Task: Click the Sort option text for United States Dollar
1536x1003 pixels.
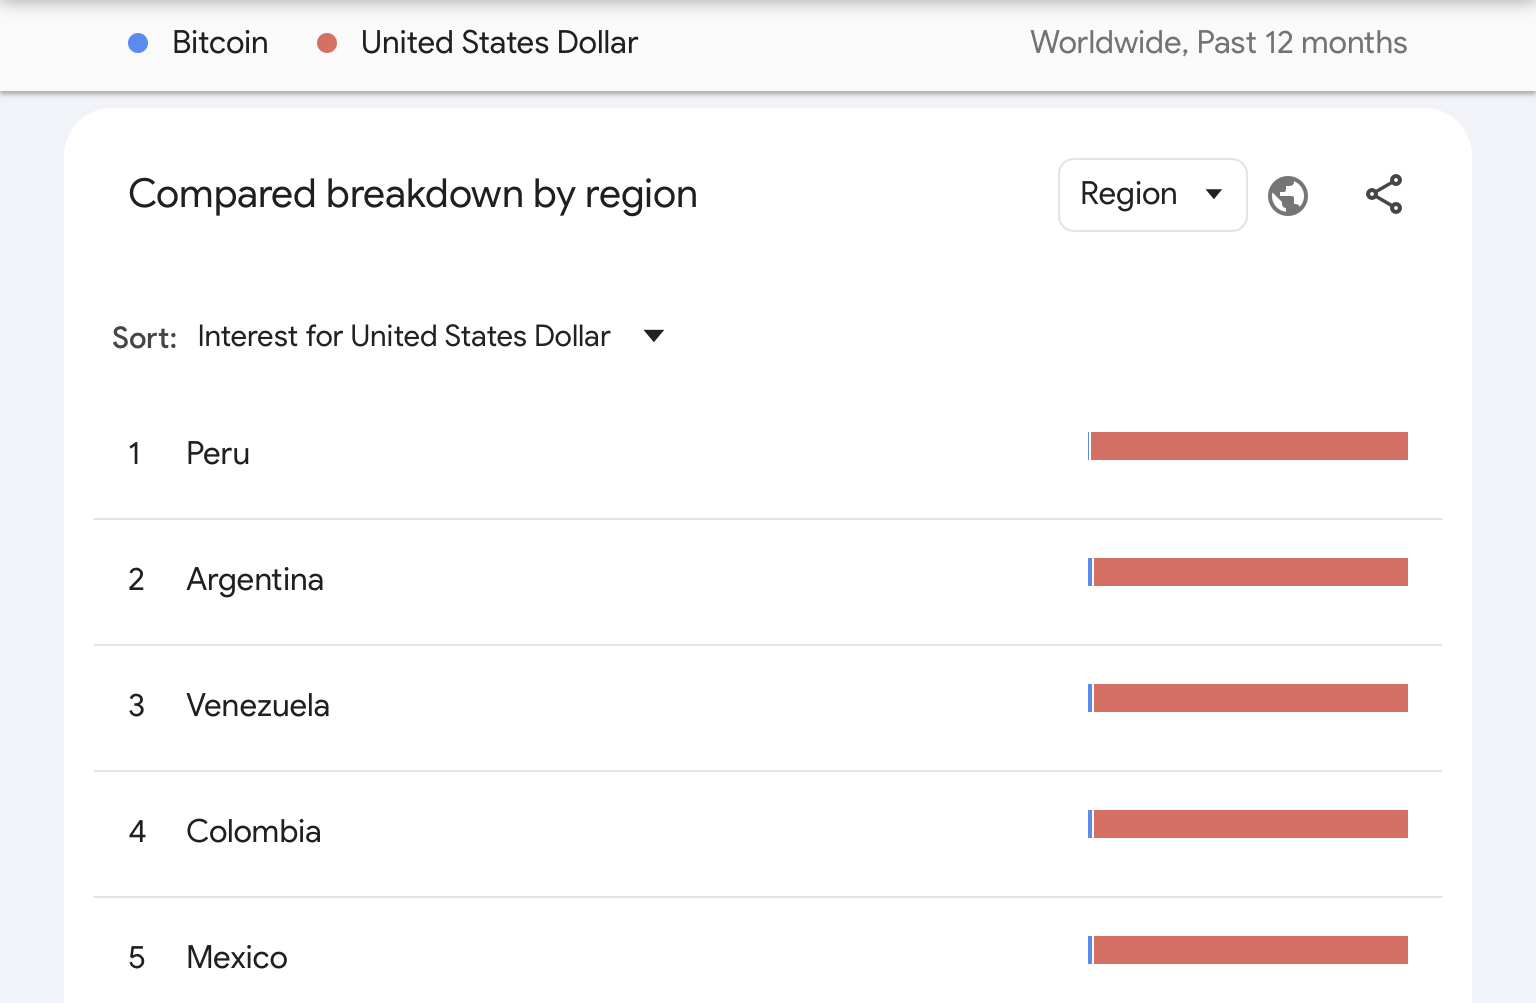Action: [404, 336]
